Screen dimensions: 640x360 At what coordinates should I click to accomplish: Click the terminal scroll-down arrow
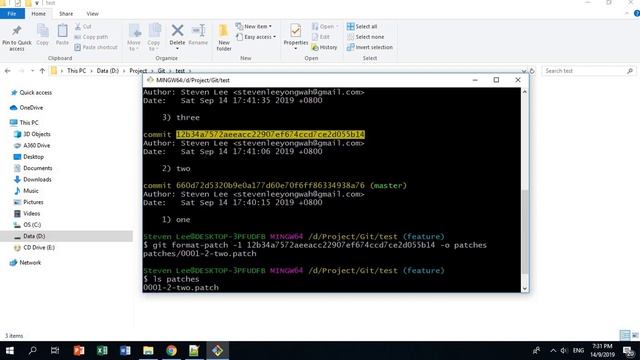pos(524,288)
